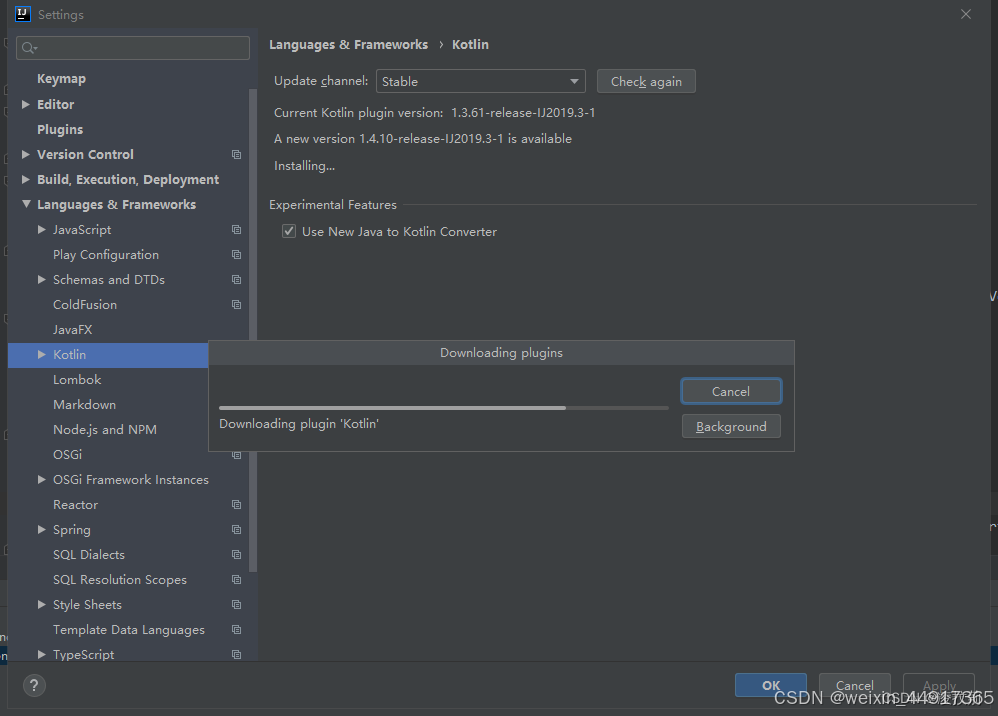Click the project-level icon beside Style Sheets
998x716 pixels.
click(x=236, y=605)
